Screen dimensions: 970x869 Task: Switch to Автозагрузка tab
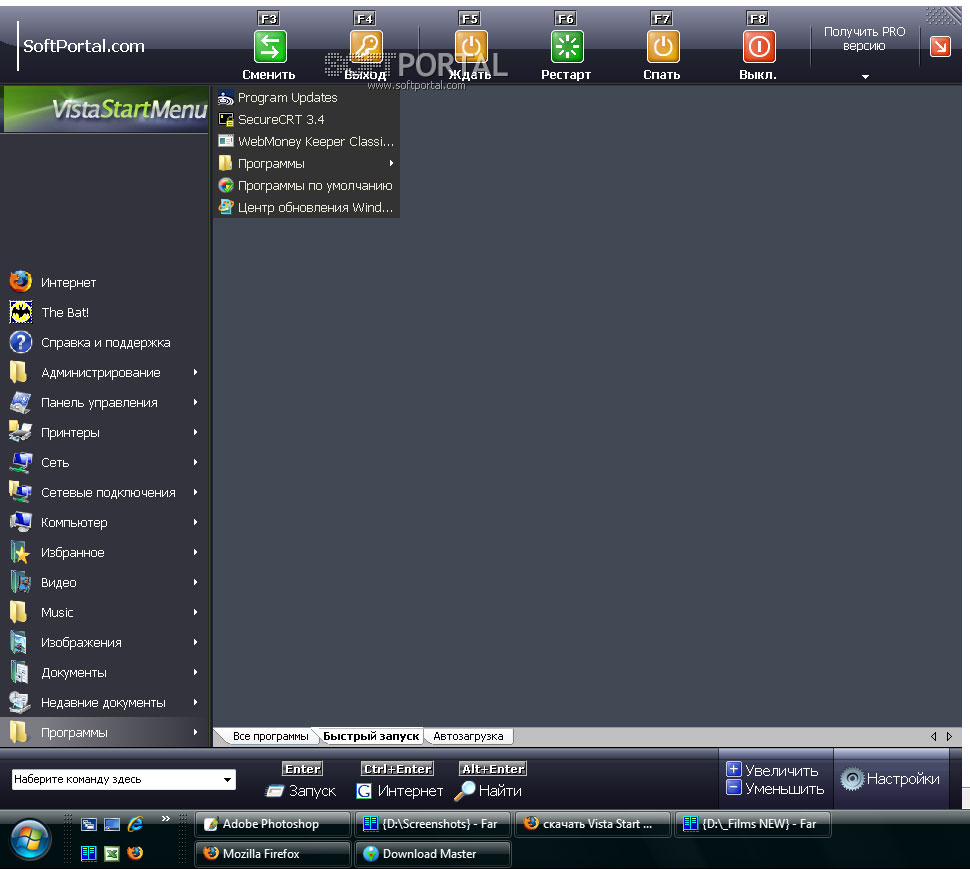468,736
